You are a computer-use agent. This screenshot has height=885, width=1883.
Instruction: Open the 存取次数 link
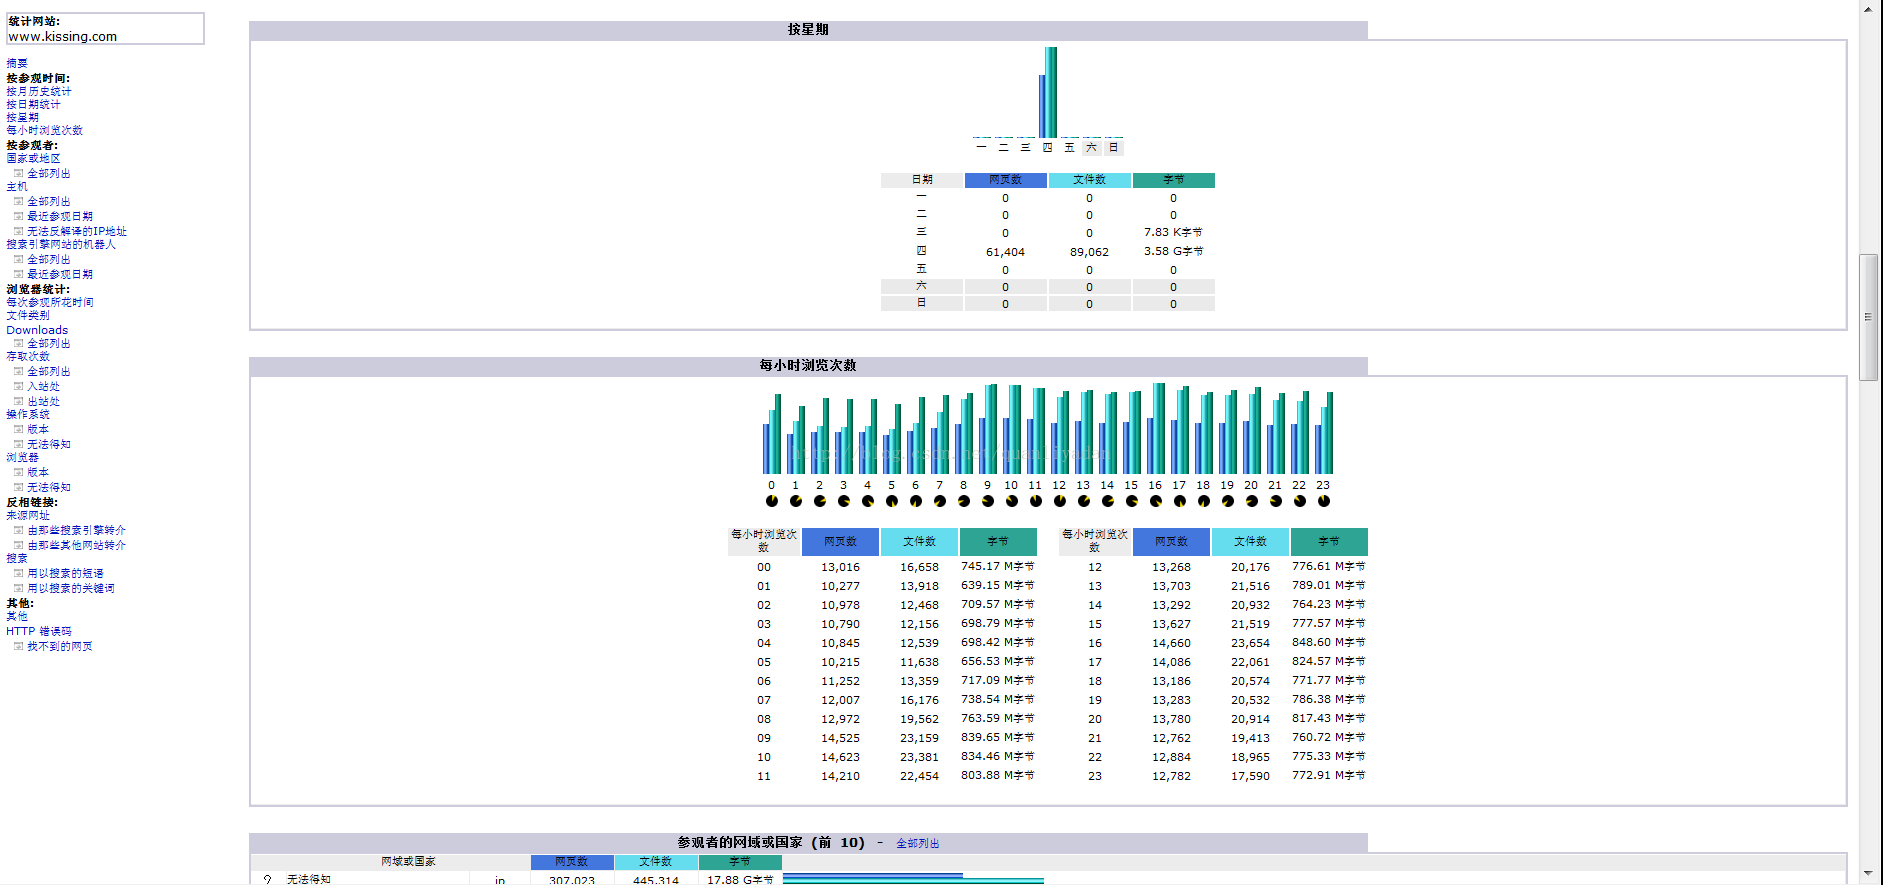click(28, 356)
